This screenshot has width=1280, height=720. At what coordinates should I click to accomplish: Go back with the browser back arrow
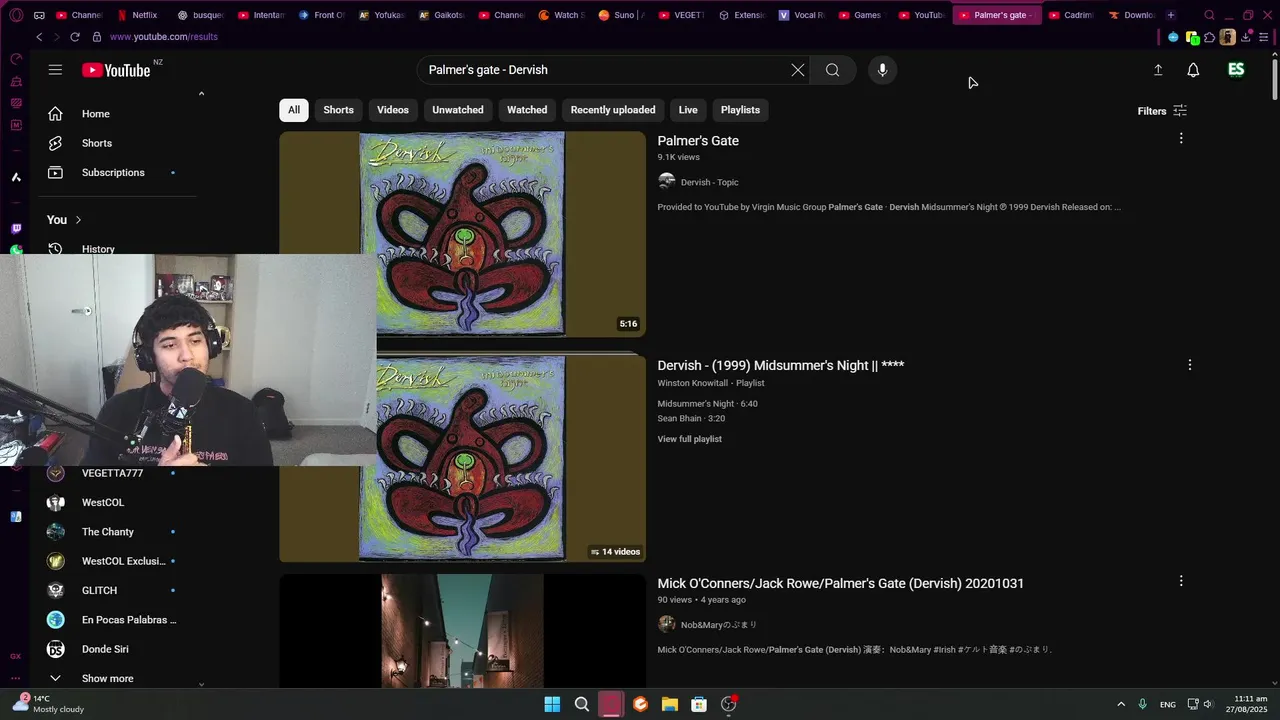pos(39,37)
